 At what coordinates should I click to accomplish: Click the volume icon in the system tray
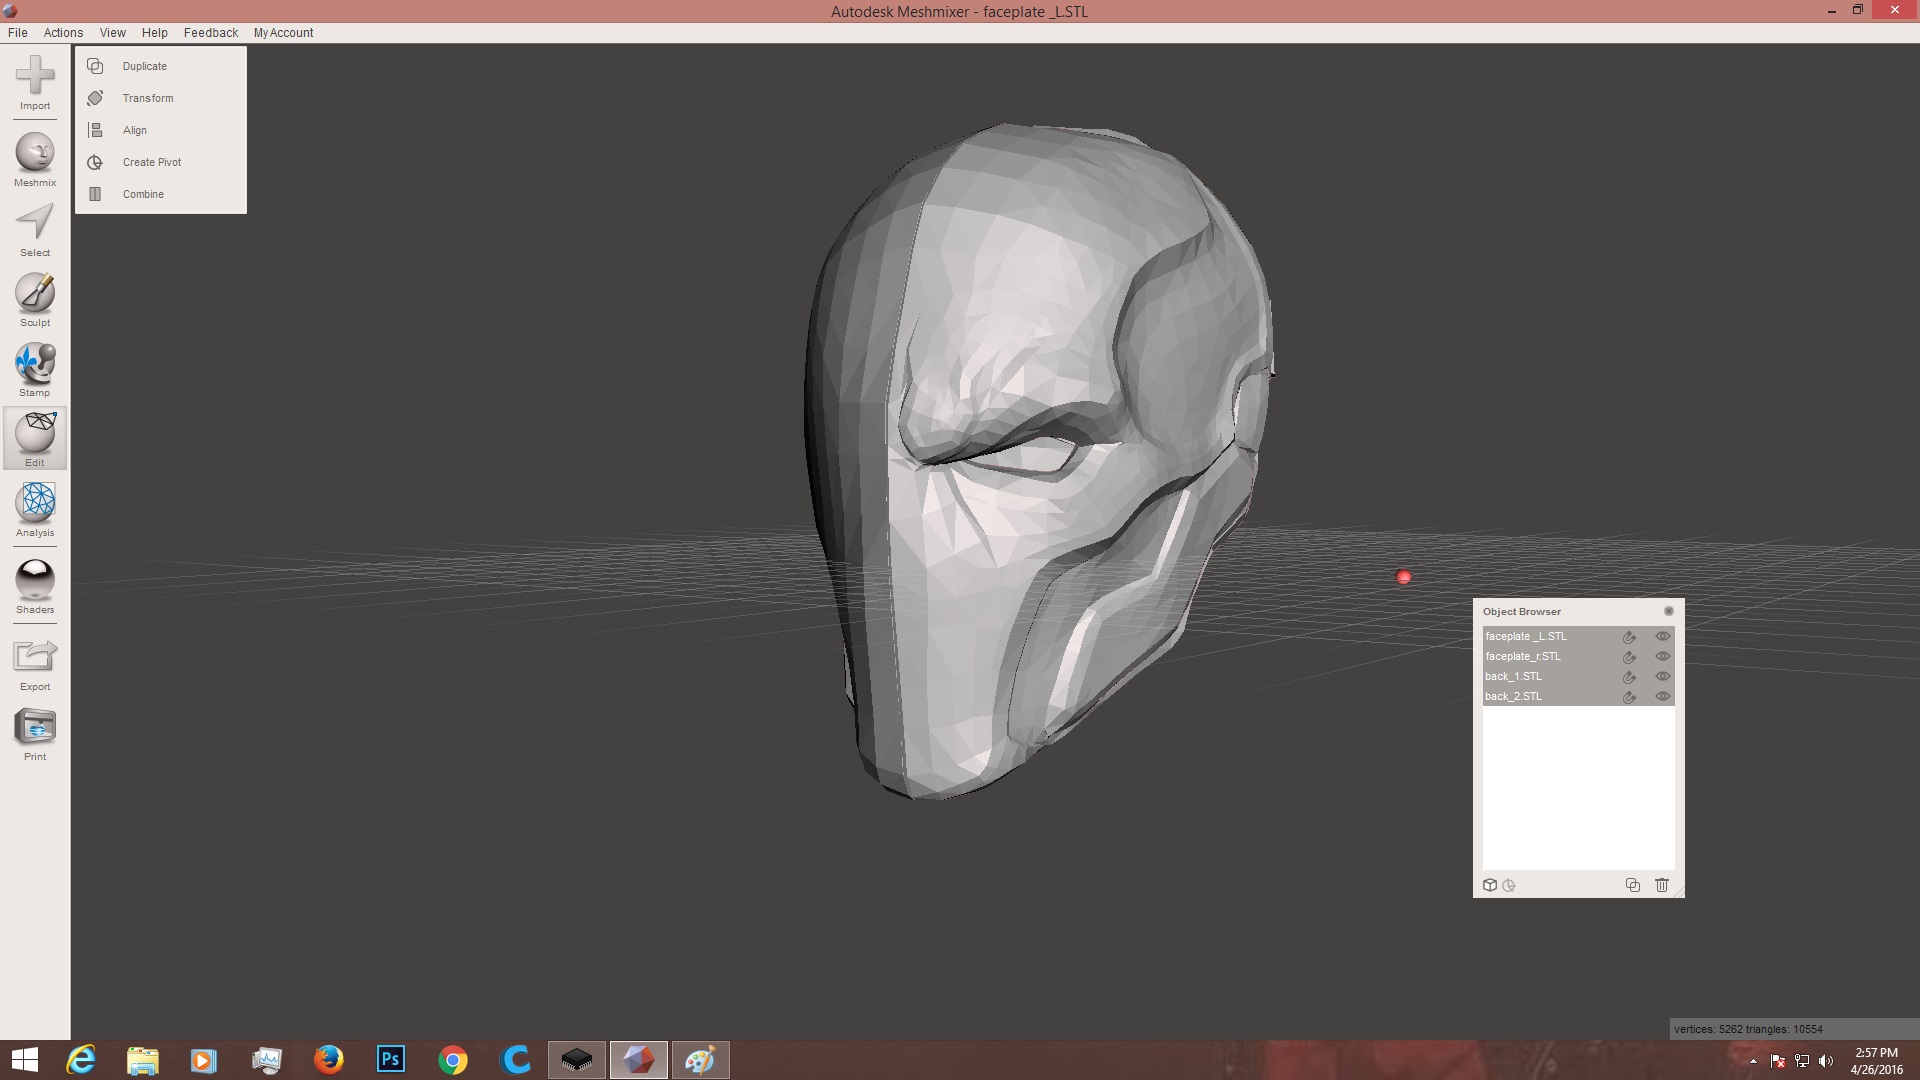tap(1826, 1061)
